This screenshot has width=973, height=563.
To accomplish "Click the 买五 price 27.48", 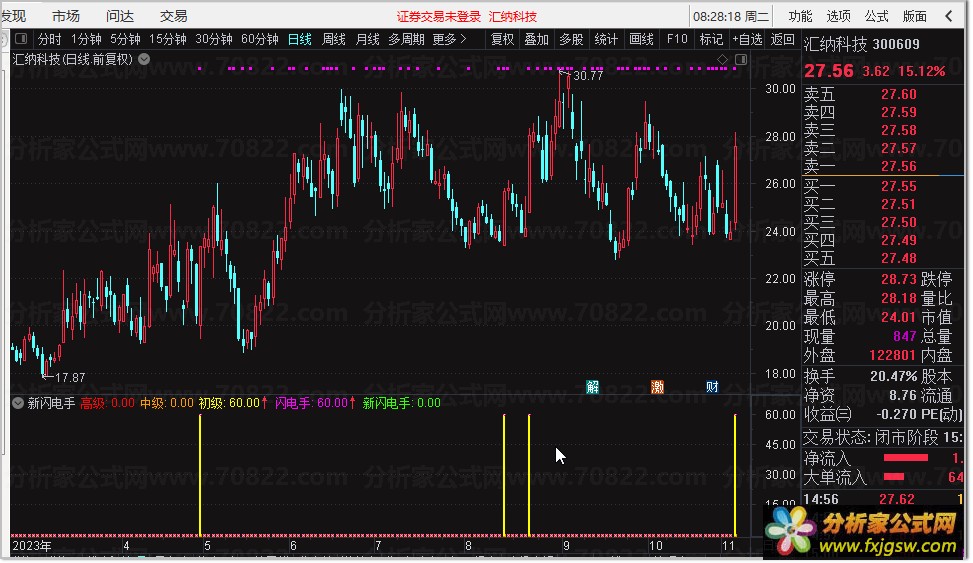I will click(x=899, y=258).
